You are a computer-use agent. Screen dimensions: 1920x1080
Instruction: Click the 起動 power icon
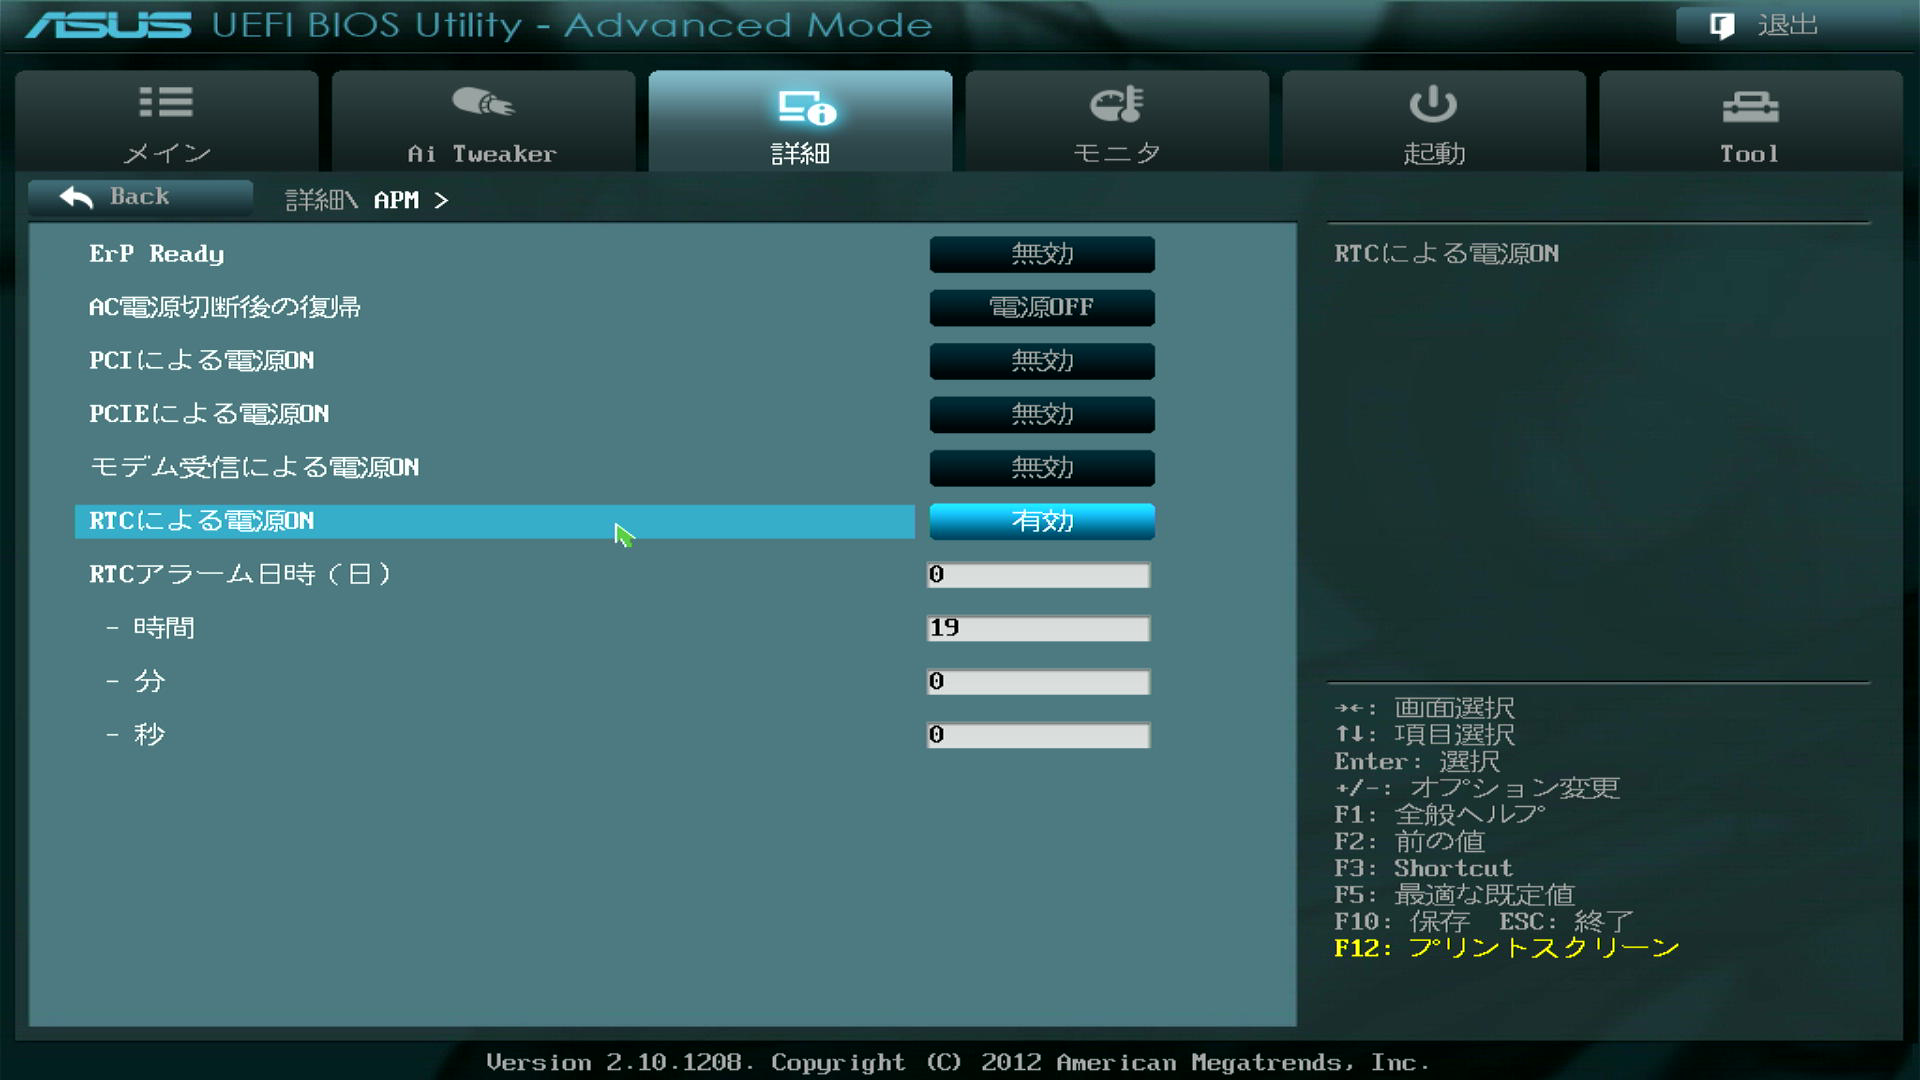[1433, 103]
